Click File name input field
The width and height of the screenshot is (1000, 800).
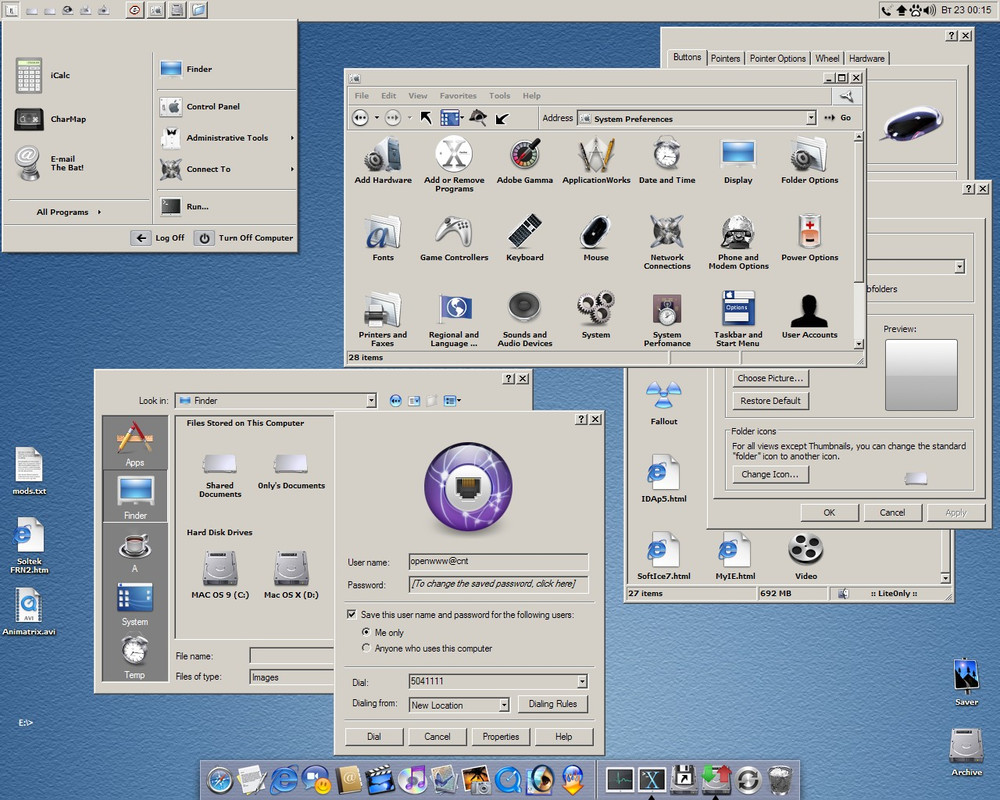point(291,656)
